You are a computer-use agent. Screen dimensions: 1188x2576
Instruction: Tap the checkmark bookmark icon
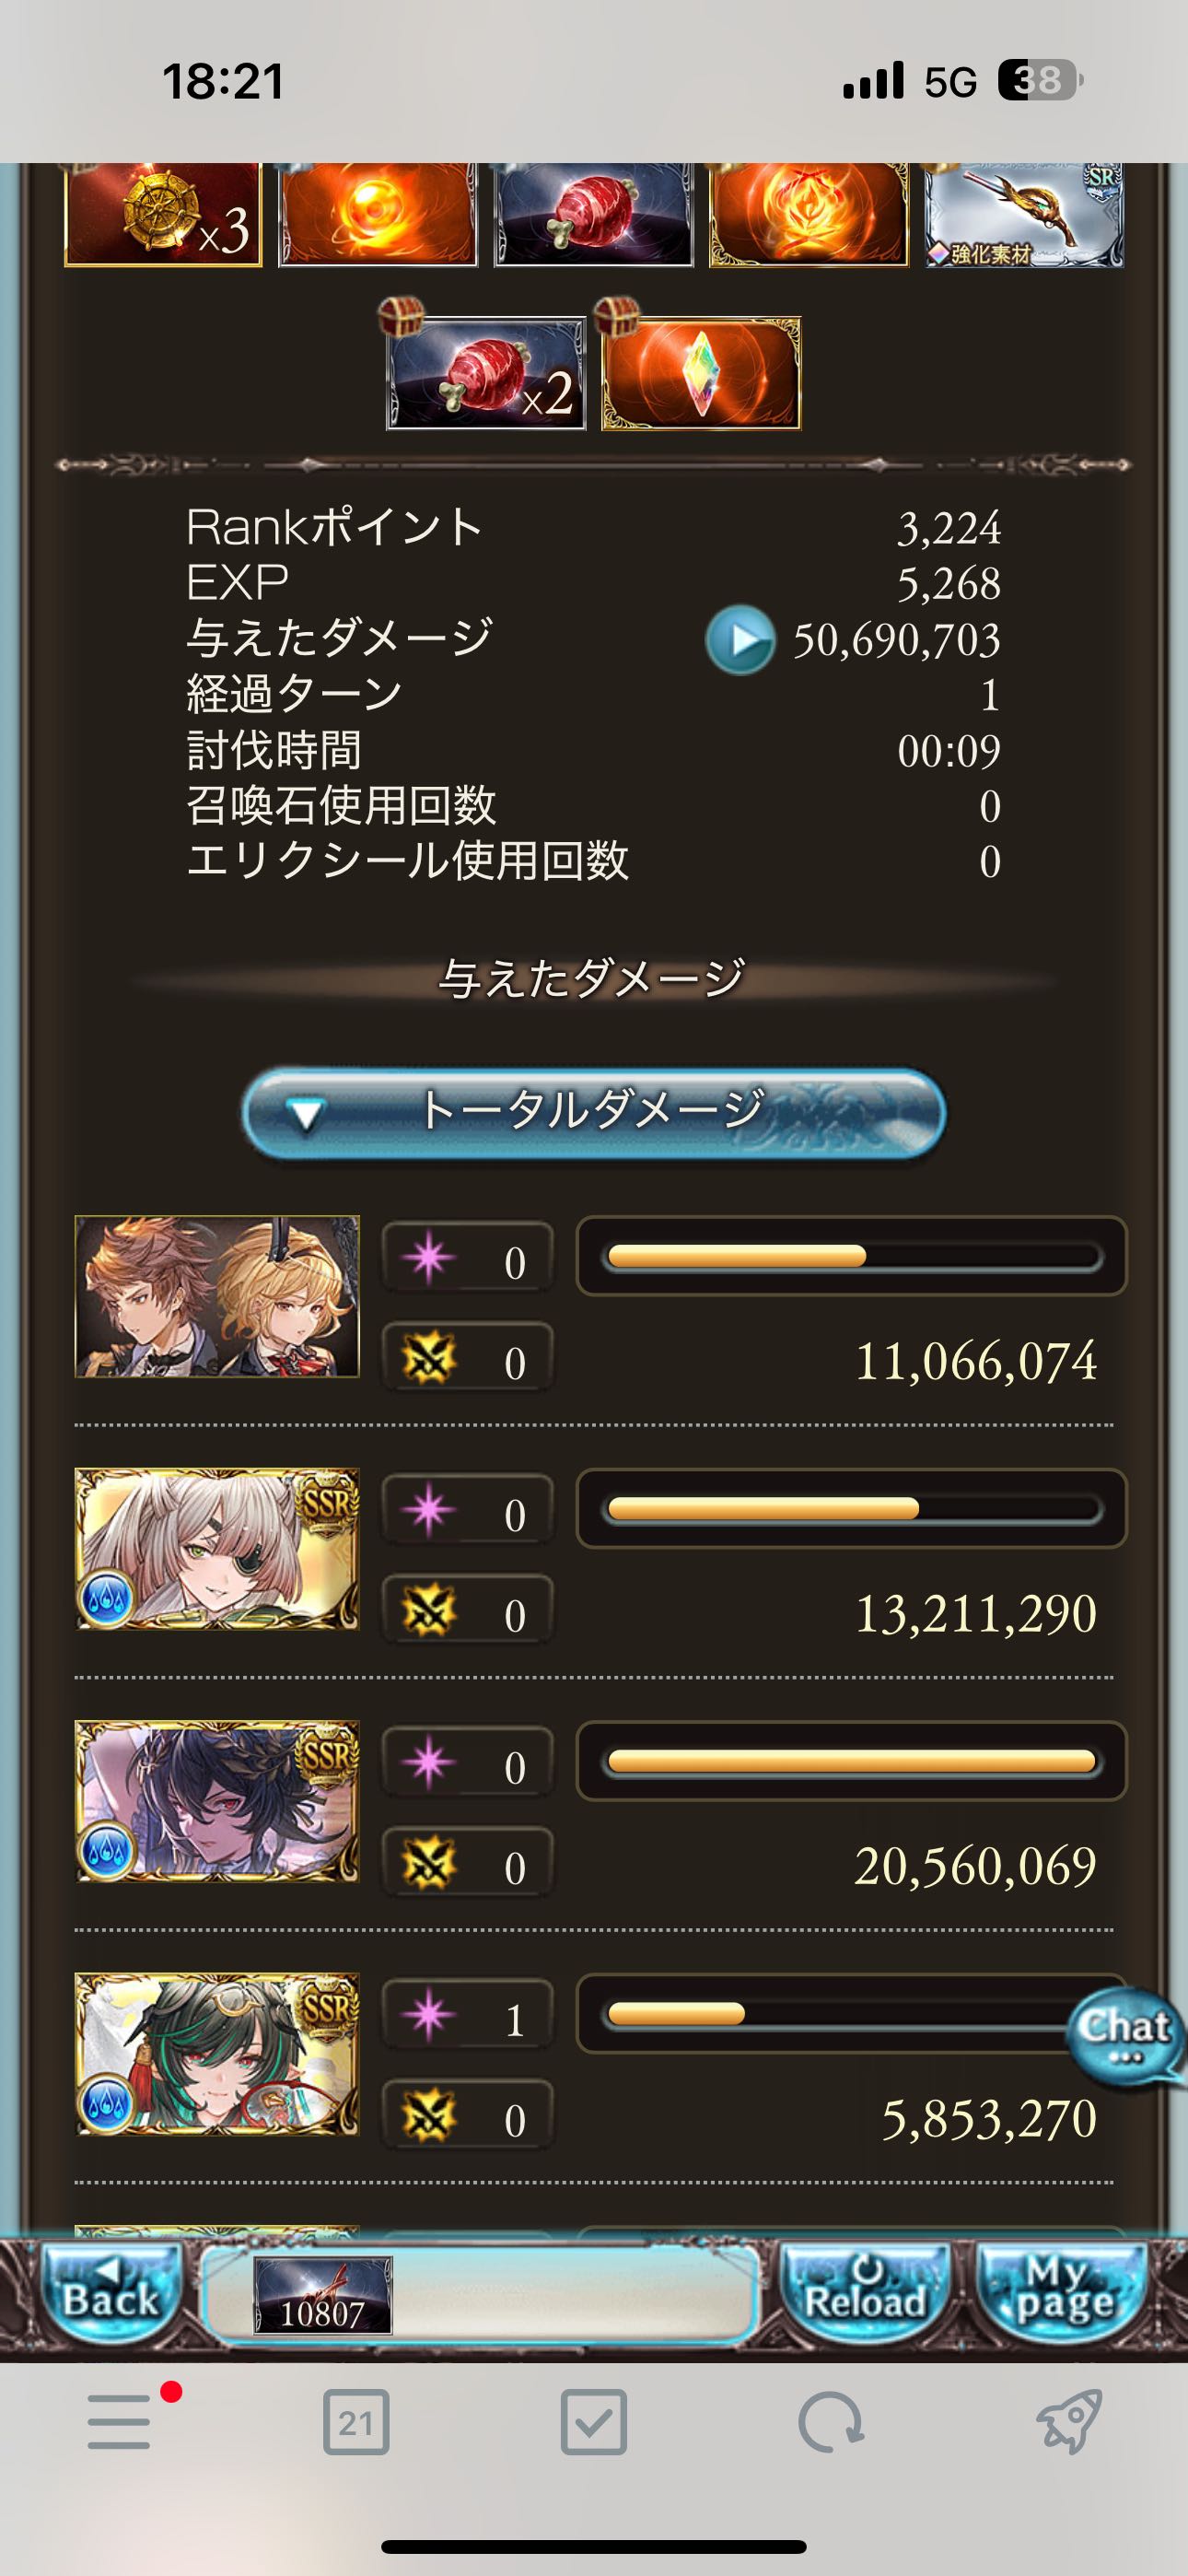click(594, 2423)
